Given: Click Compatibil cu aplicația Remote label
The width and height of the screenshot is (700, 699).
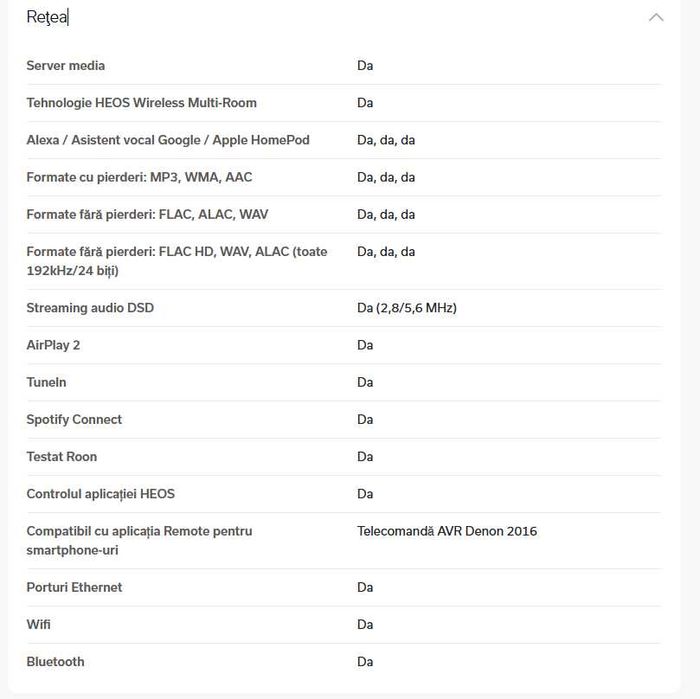Looking at the screenshot, I should (x=139, y=540).
